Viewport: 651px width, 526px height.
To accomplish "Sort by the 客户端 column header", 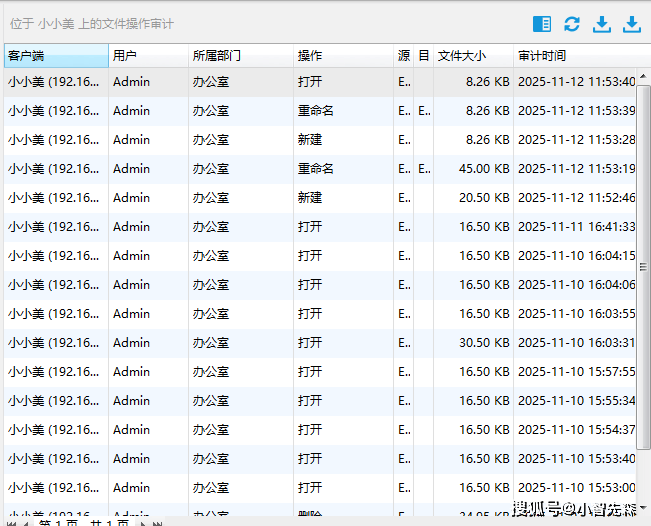I will click(x=56, y=56).
